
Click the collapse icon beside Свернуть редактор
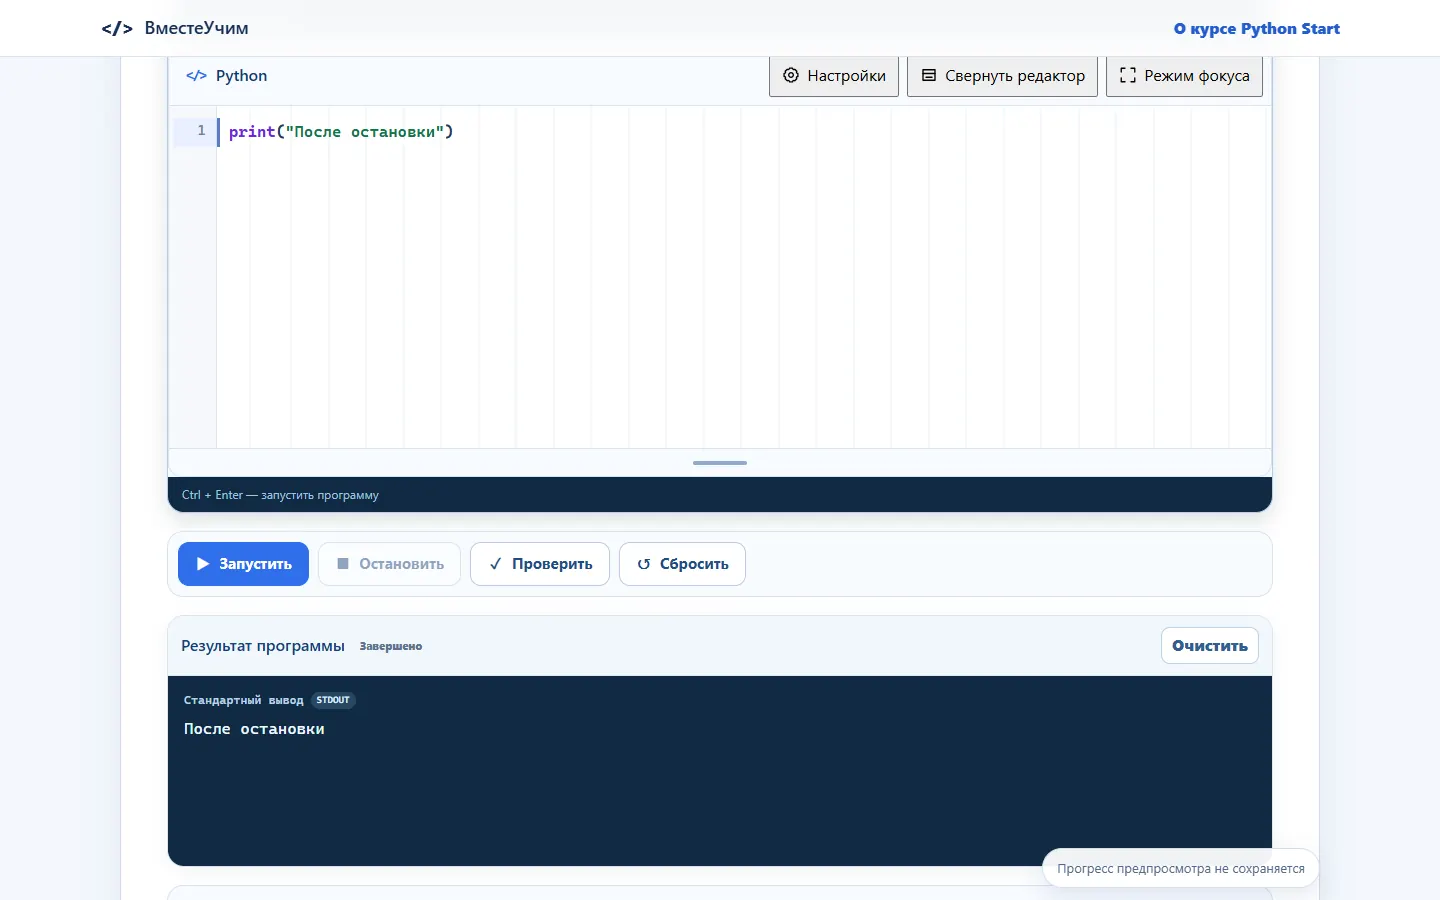(929, 75)
